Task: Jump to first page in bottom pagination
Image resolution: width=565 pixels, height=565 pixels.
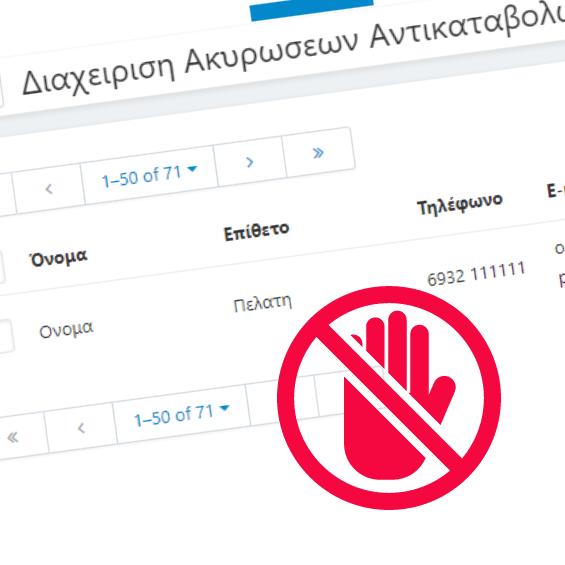Action: 13,437
